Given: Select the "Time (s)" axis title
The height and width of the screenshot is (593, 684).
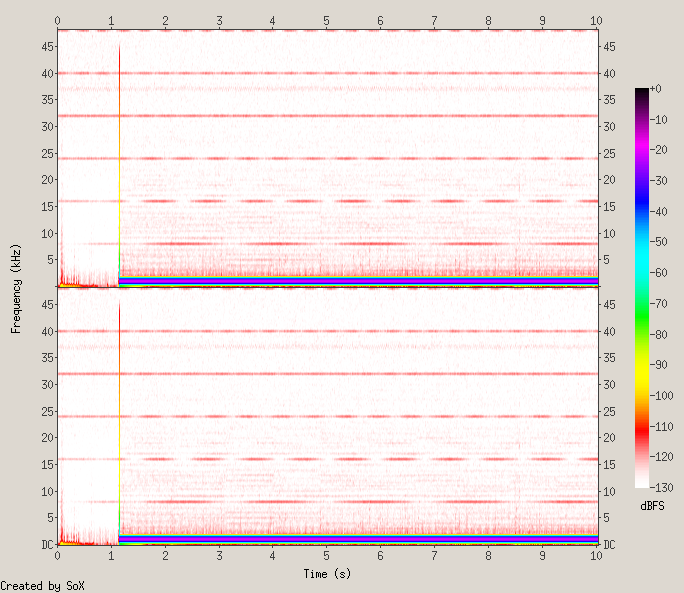Looking at the screenshot, I should click(x=327, y=573).
